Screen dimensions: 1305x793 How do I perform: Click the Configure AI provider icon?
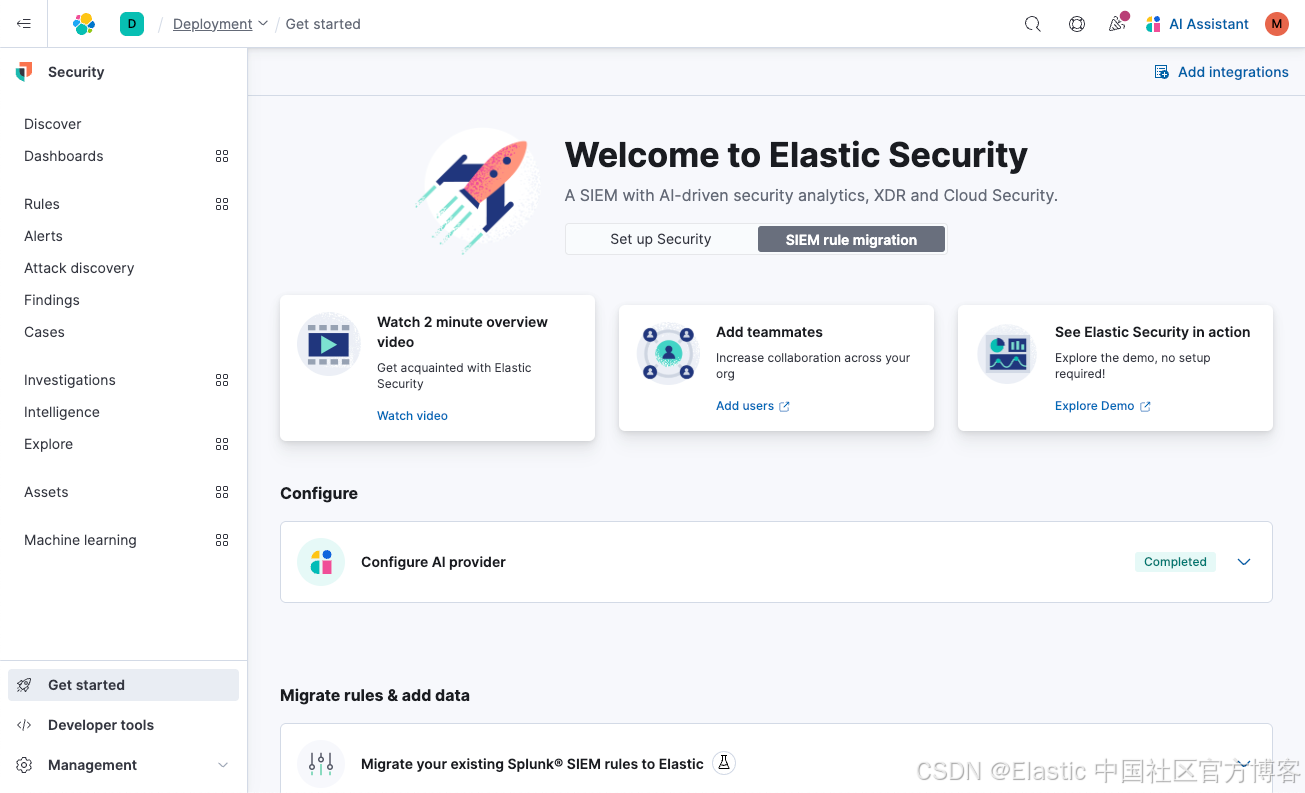point(321,562)
